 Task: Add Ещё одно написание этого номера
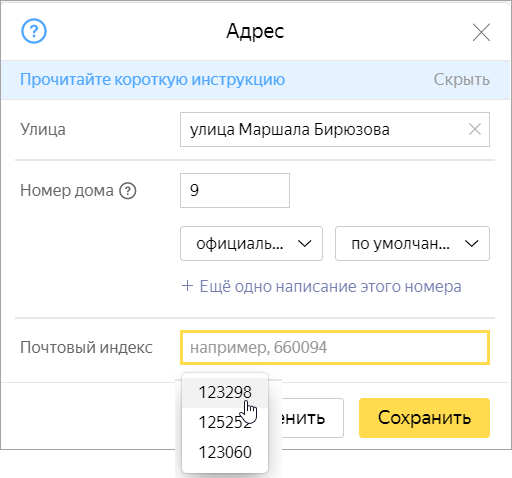[x=322, y=286]
